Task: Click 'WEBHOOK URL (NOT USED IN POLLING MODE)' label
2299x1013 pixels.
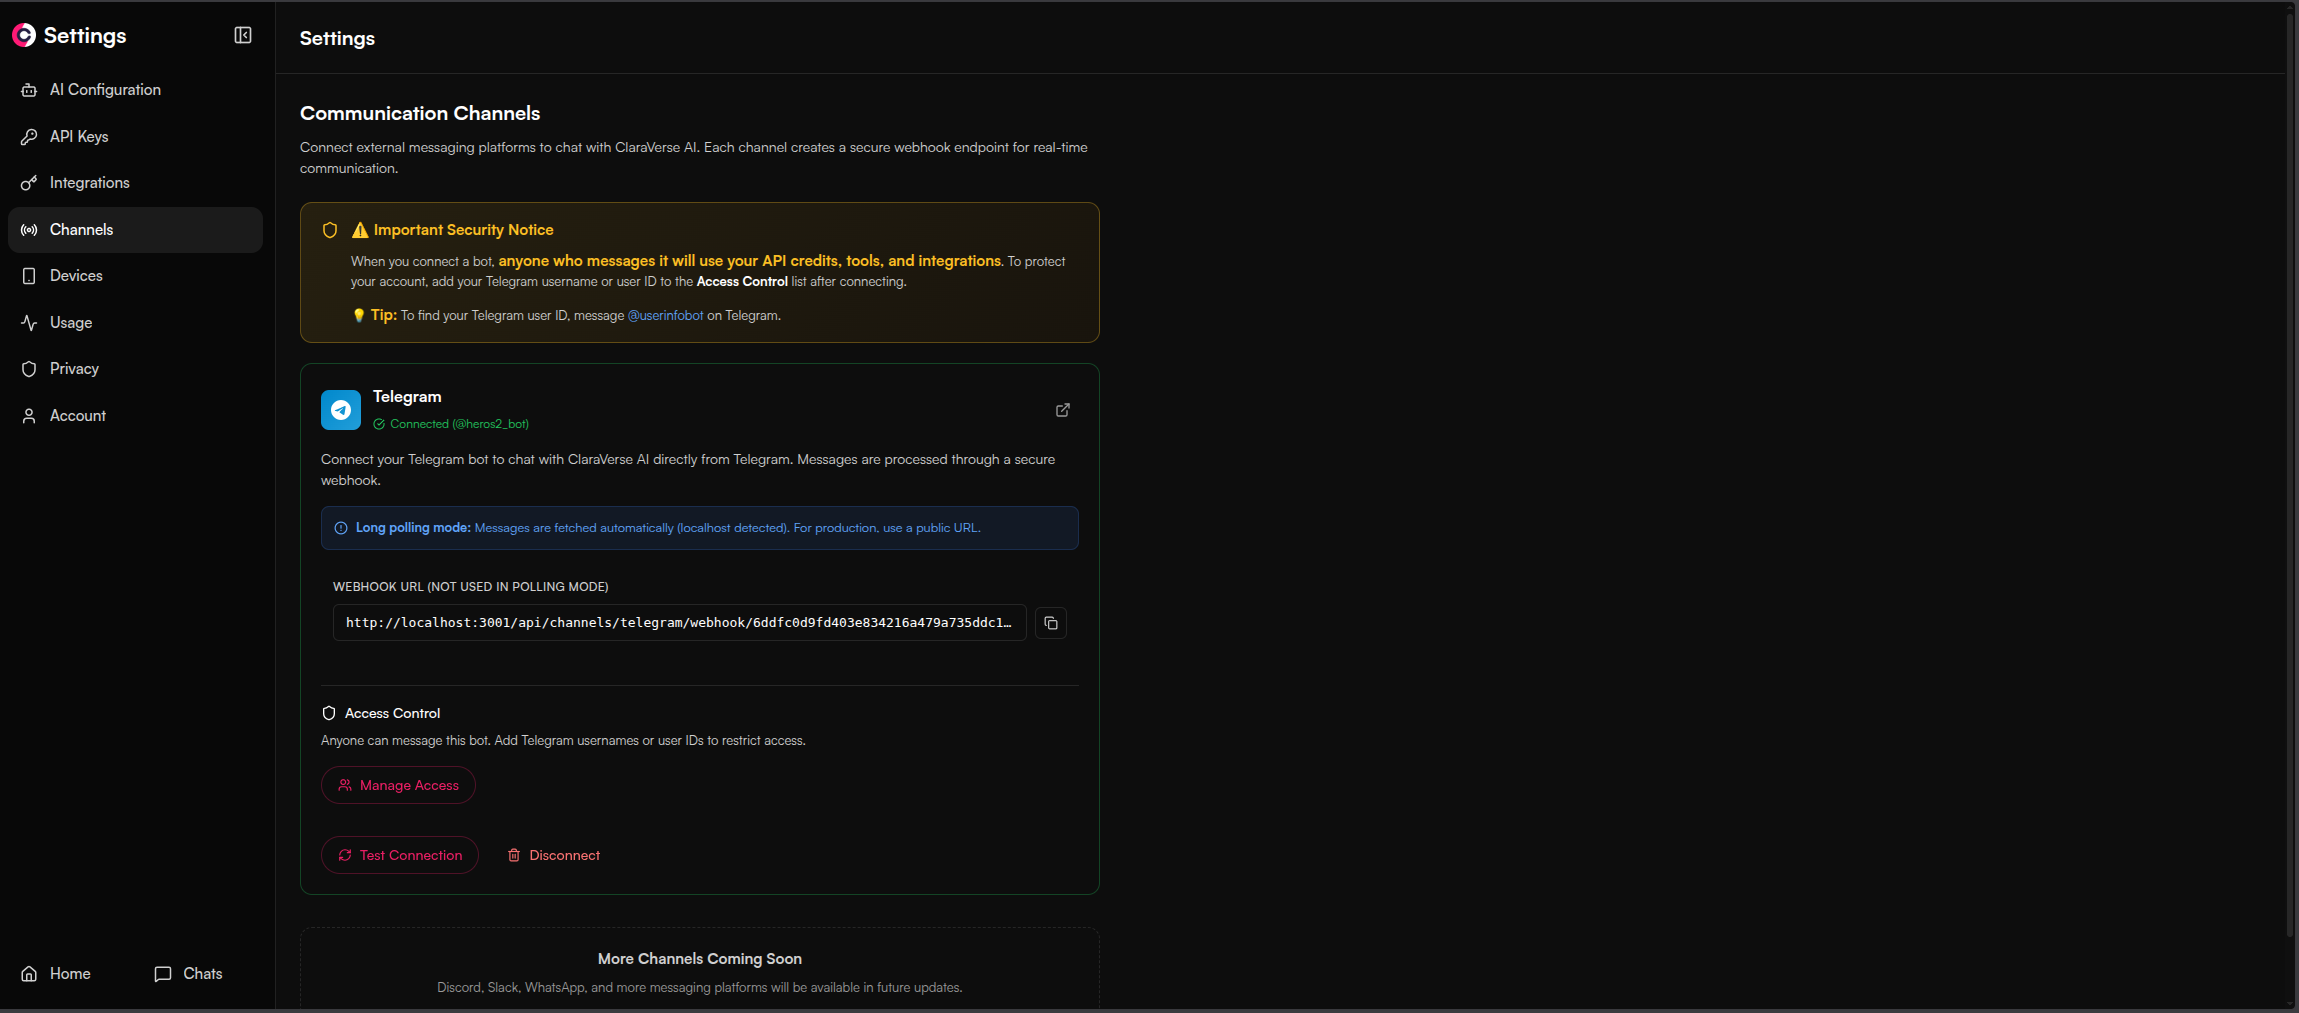Action: [x=470, y=587]
